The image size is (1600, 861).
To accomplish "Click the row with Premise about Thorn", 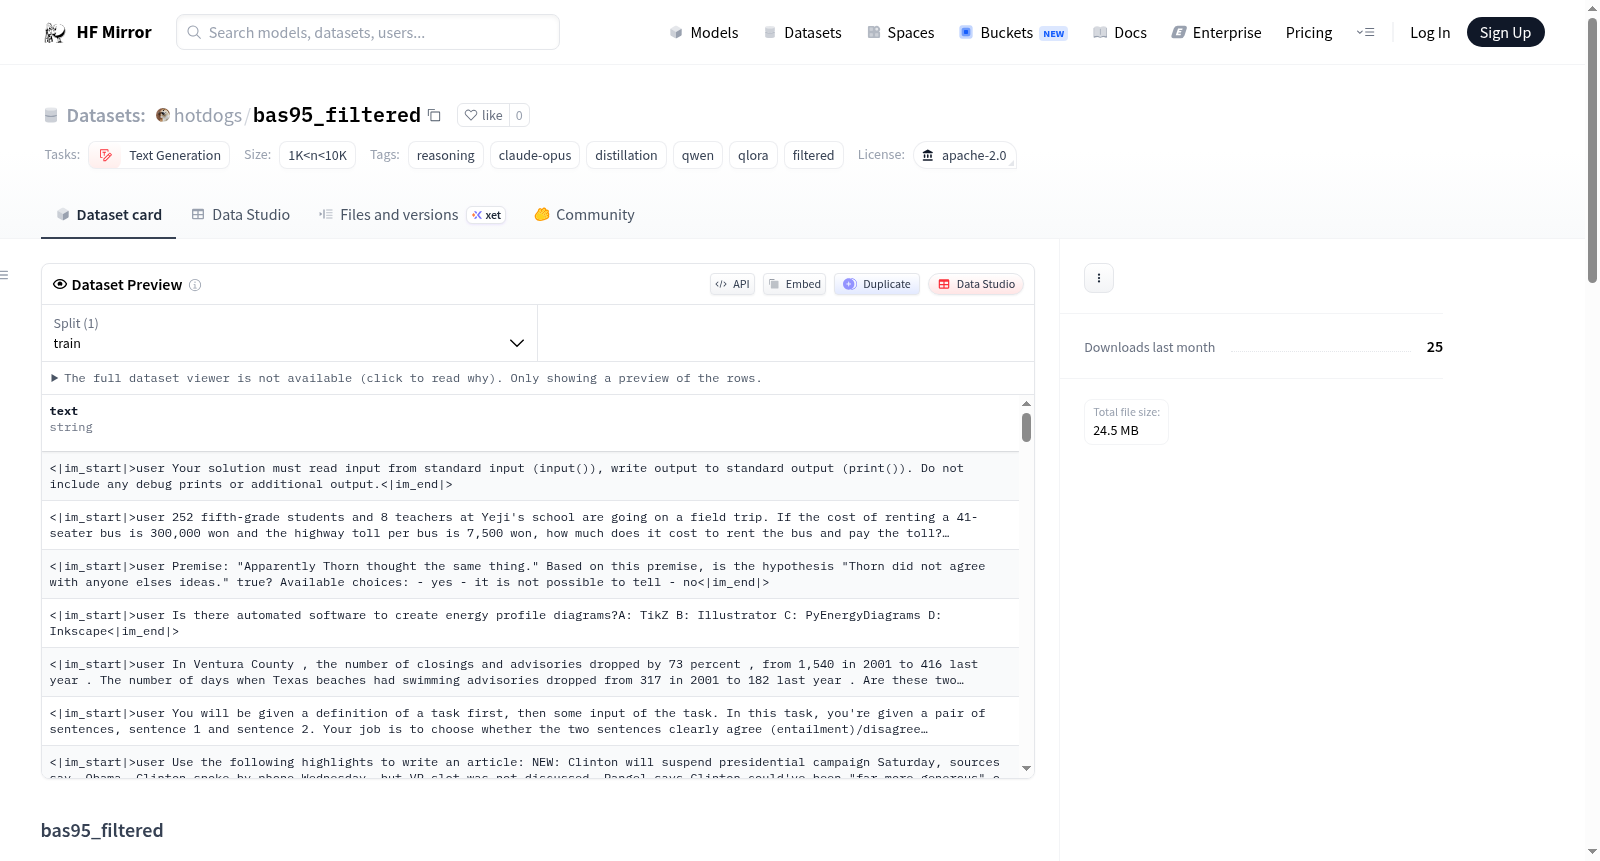I will [530, 574].
